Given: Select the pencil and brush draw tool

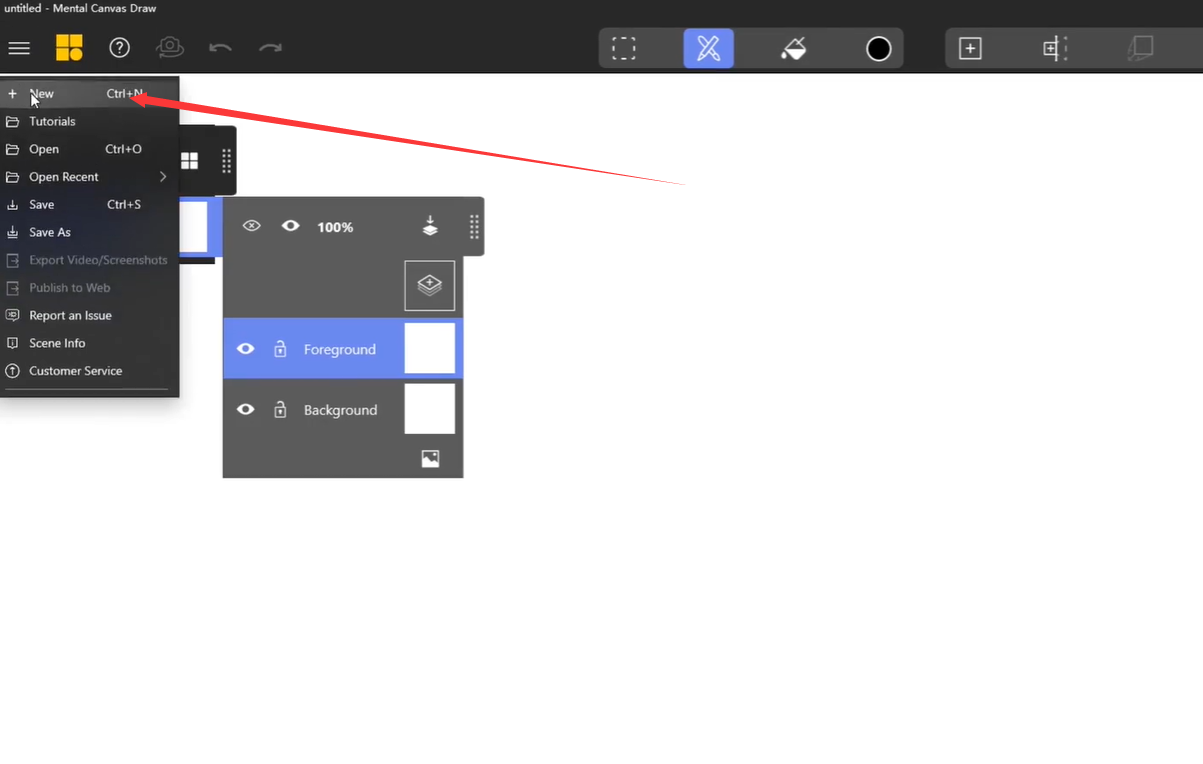Looking at the screenshot, I should pyautogui.click(x=709, y=48).
